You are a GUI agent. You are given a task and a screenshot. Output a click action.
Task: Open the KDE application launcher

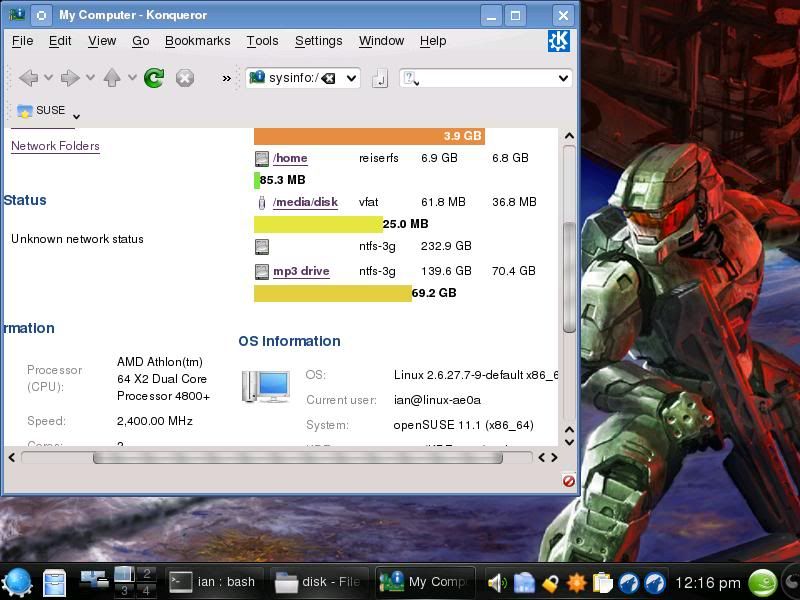[x=17, y=582]
